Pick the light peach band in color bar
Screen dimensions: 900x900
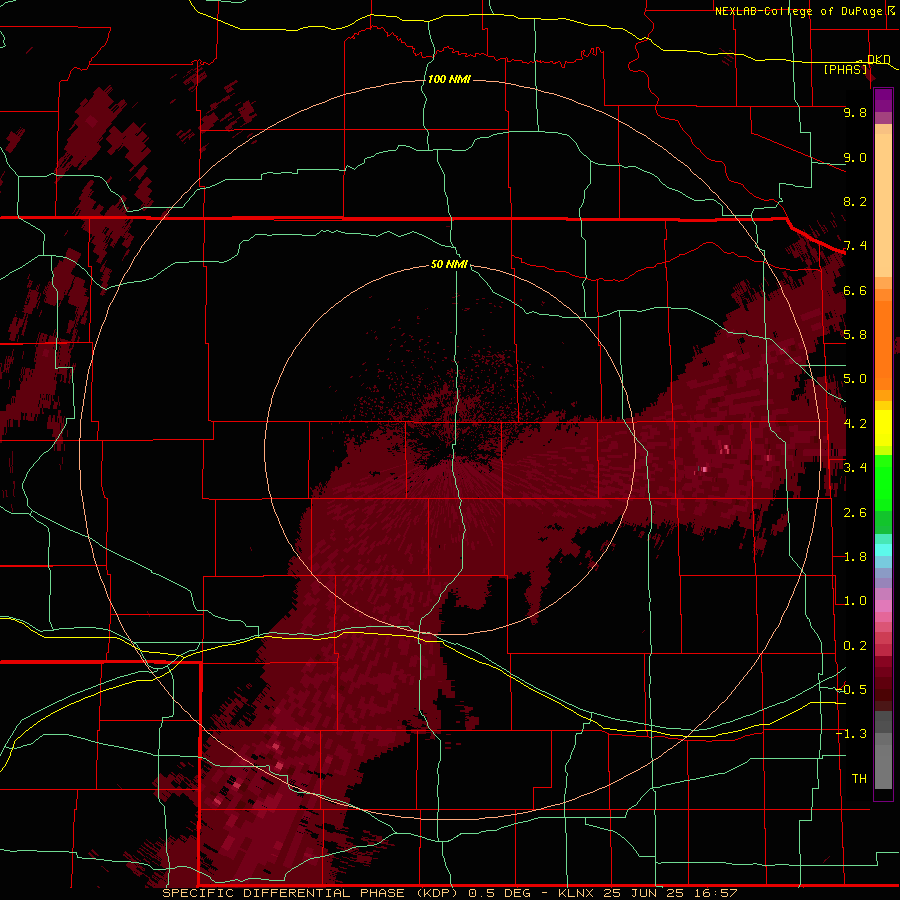point(883,207)
